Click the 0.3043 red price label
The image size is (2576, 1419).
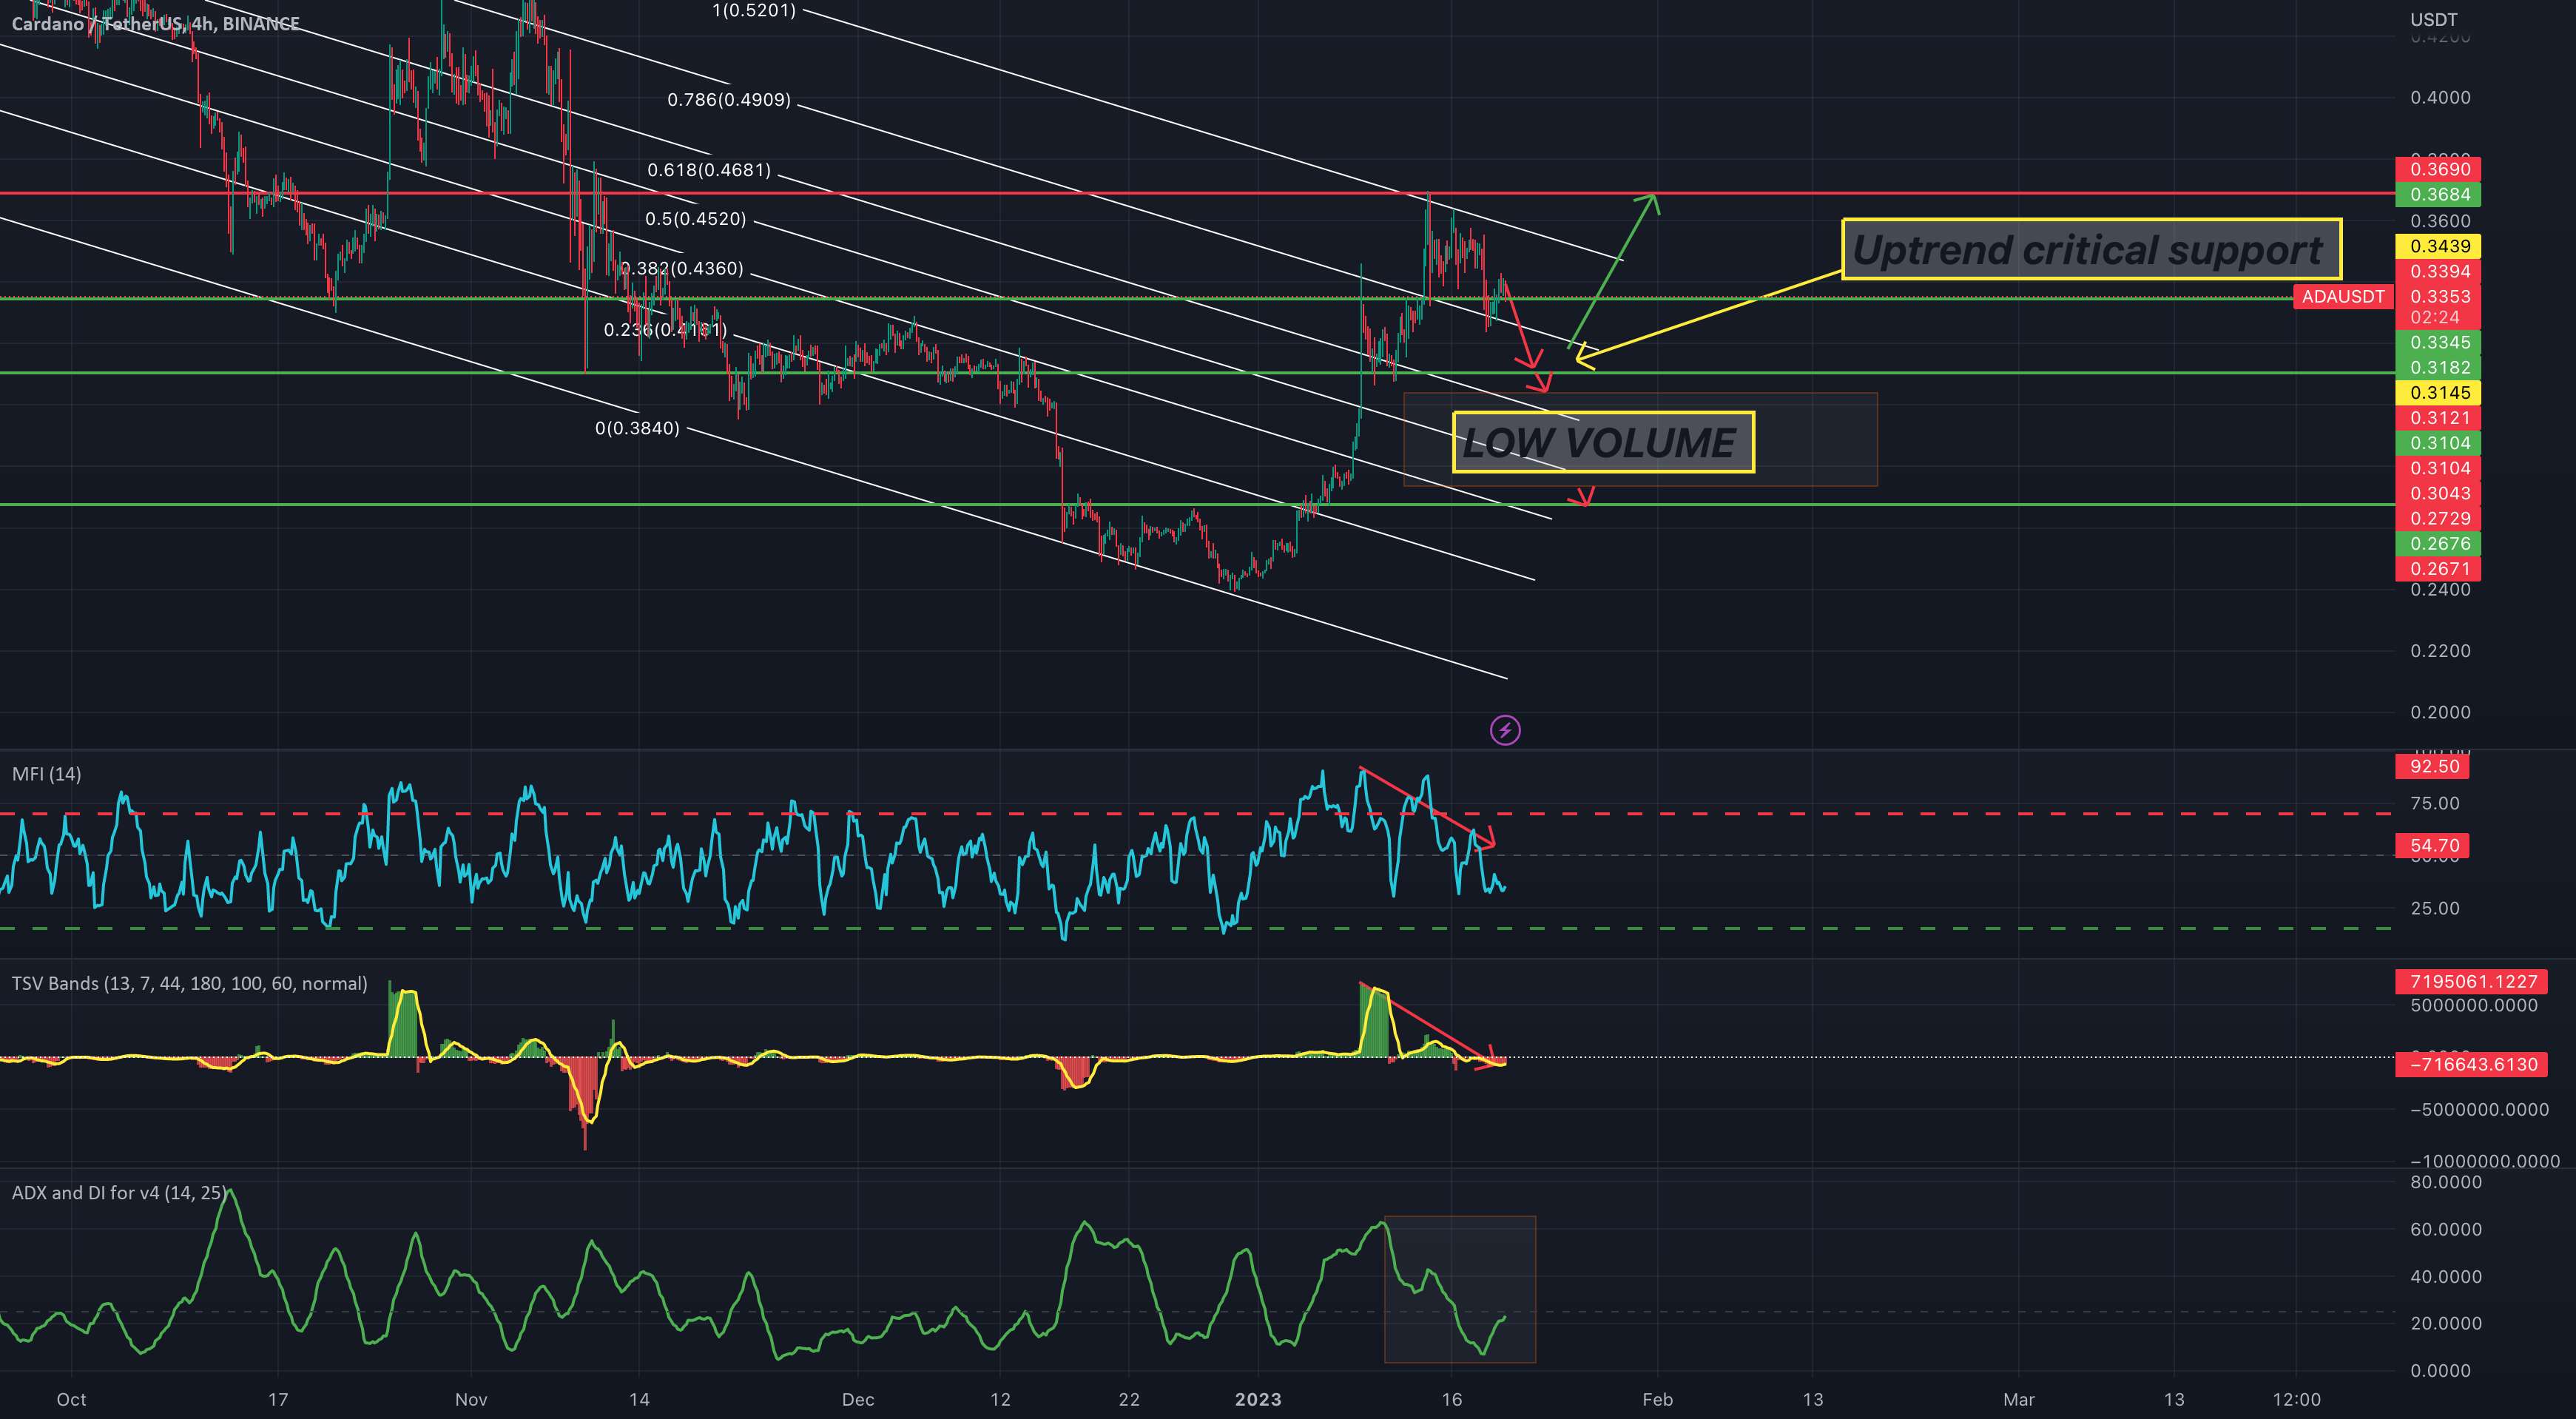click(2438, 494)
